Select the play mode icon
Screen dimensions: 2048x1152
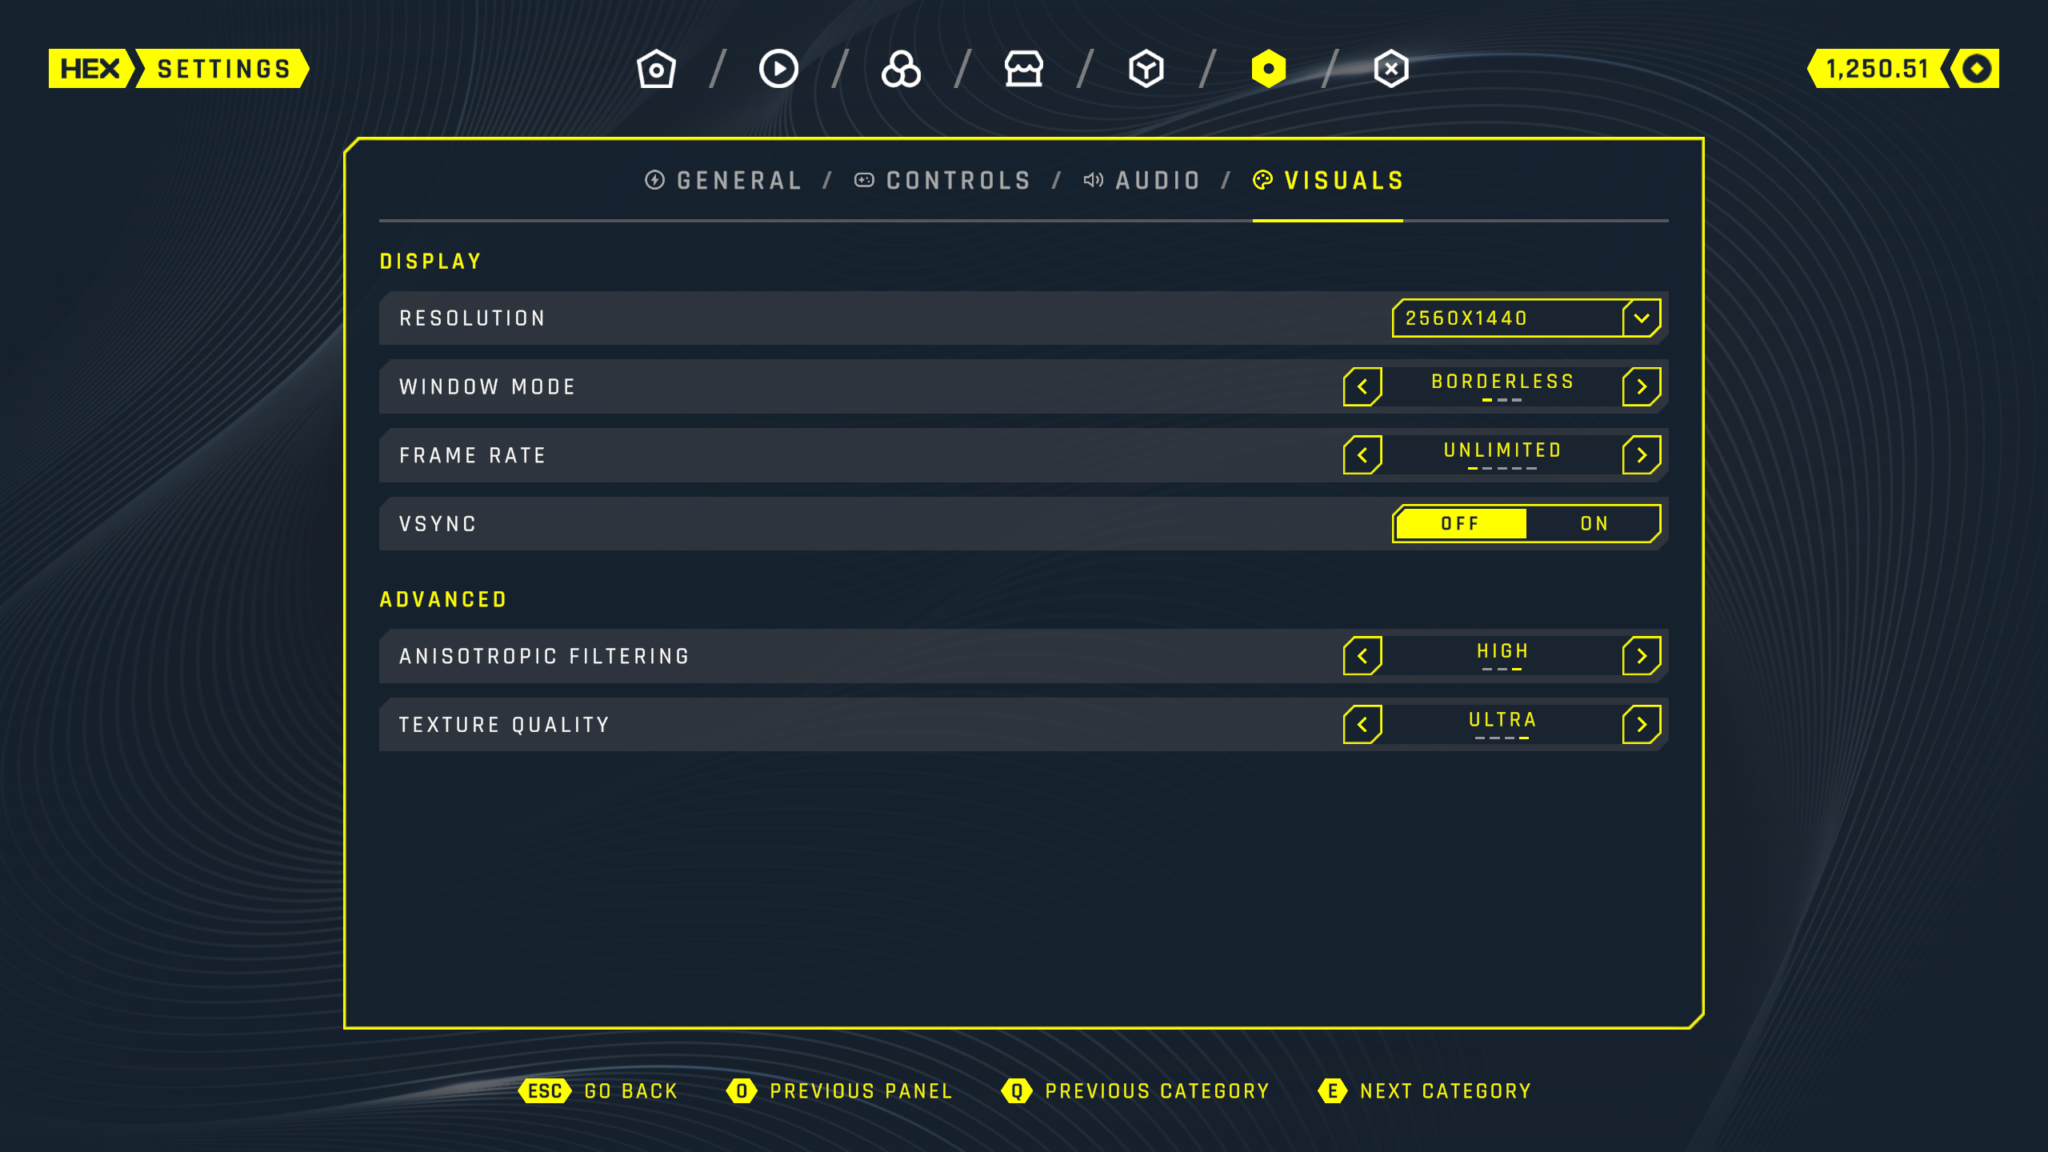tap(779, 68)
